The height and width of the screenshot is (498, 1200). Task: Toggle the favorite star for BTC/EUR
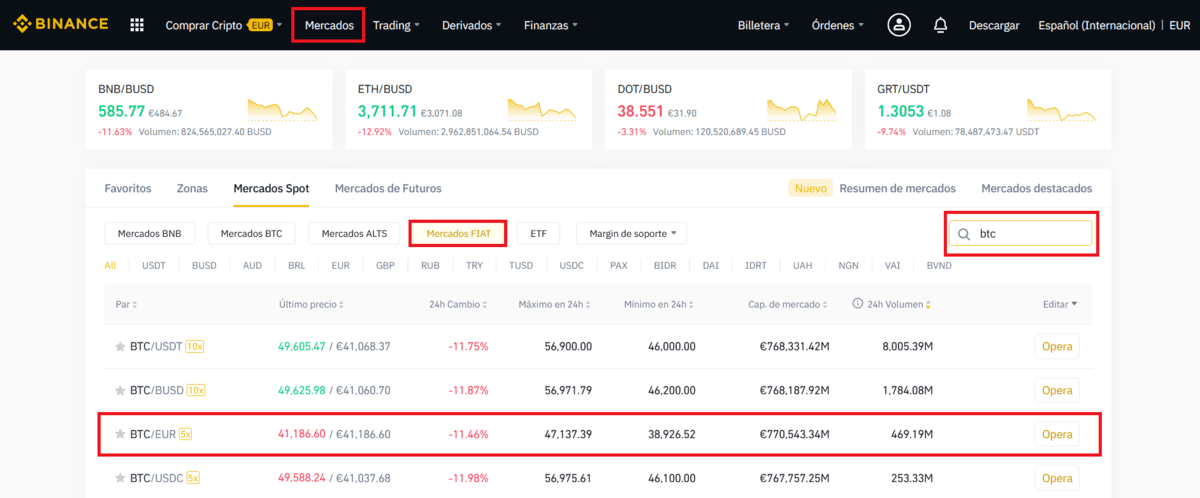(120, 434)
